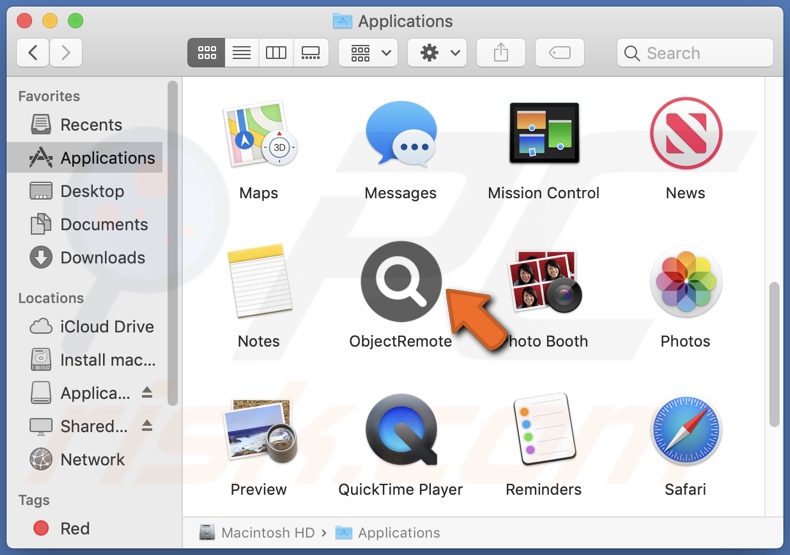The height and width of the screenshot is (555, 790).
Task: Click the "Mission Control" label text
Action: pos(544,193)
